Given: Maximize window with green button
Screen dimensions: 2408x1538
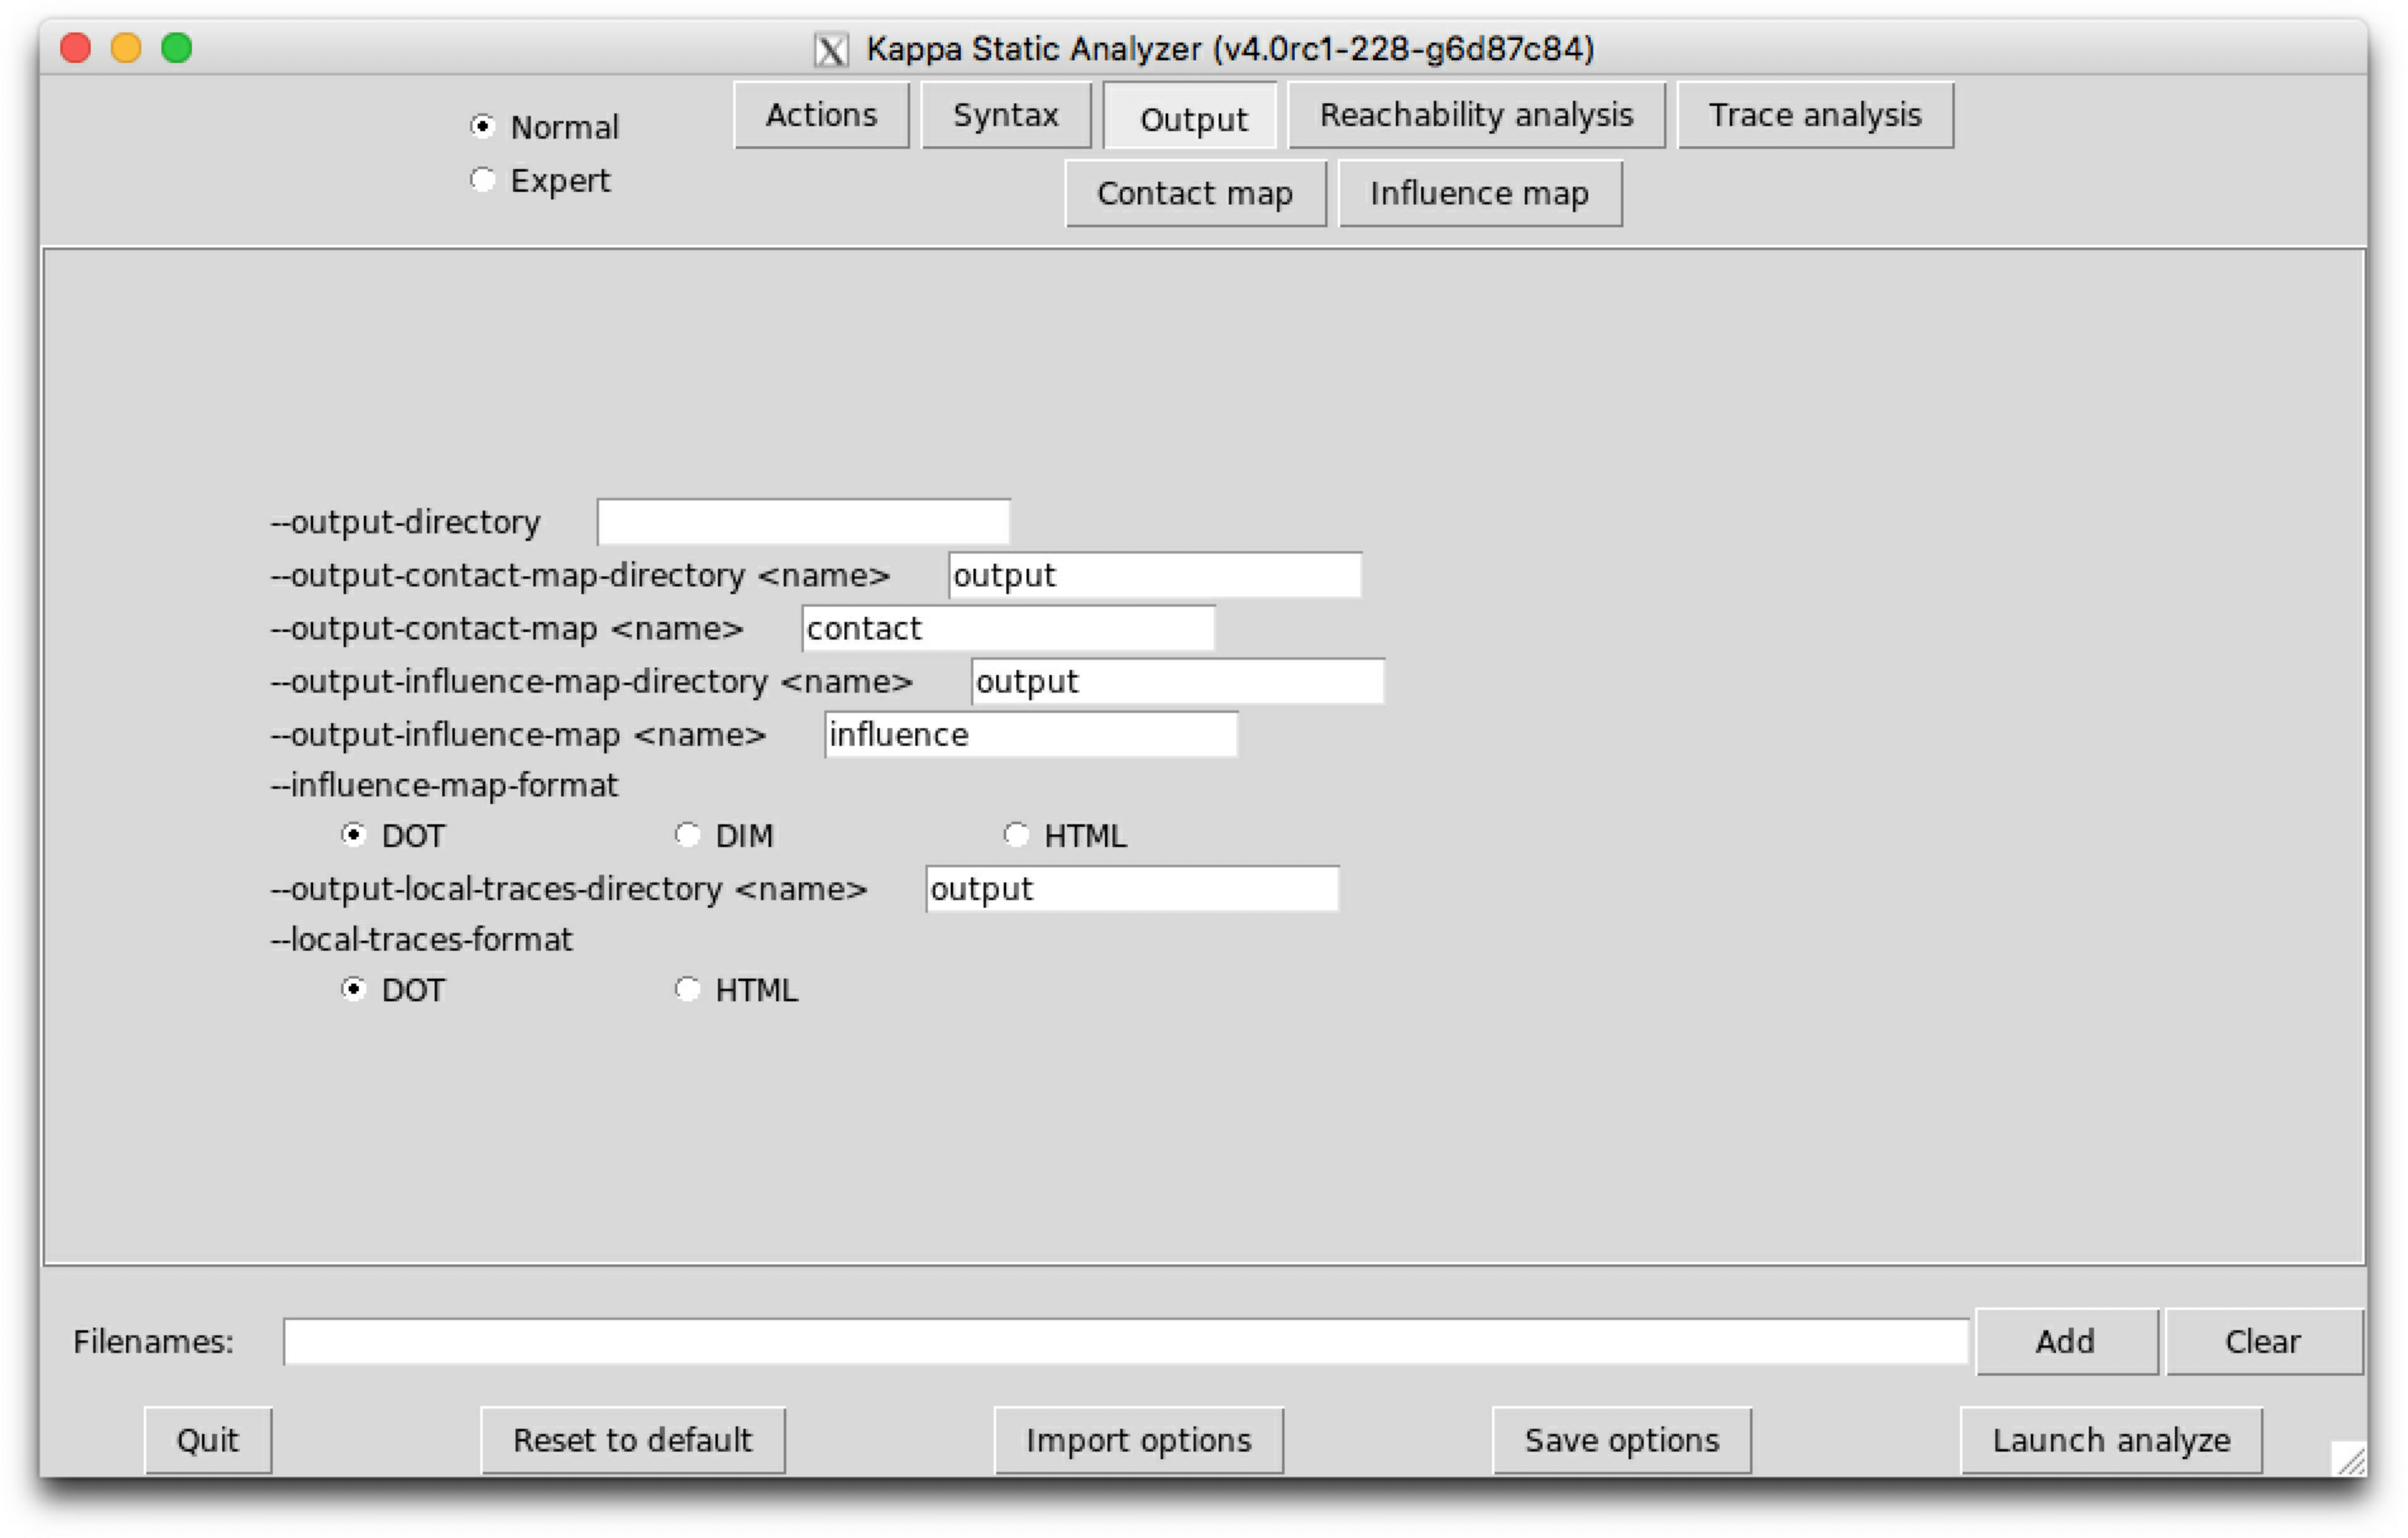Looking at the screenshot, I should pyautogui.click(x=177, y=47).
